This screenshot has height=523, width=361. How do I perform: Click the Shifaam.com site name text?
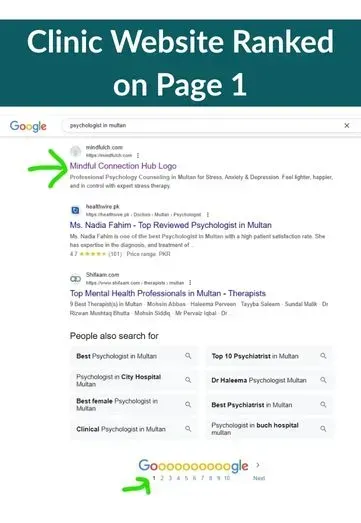tap(102, 275)
